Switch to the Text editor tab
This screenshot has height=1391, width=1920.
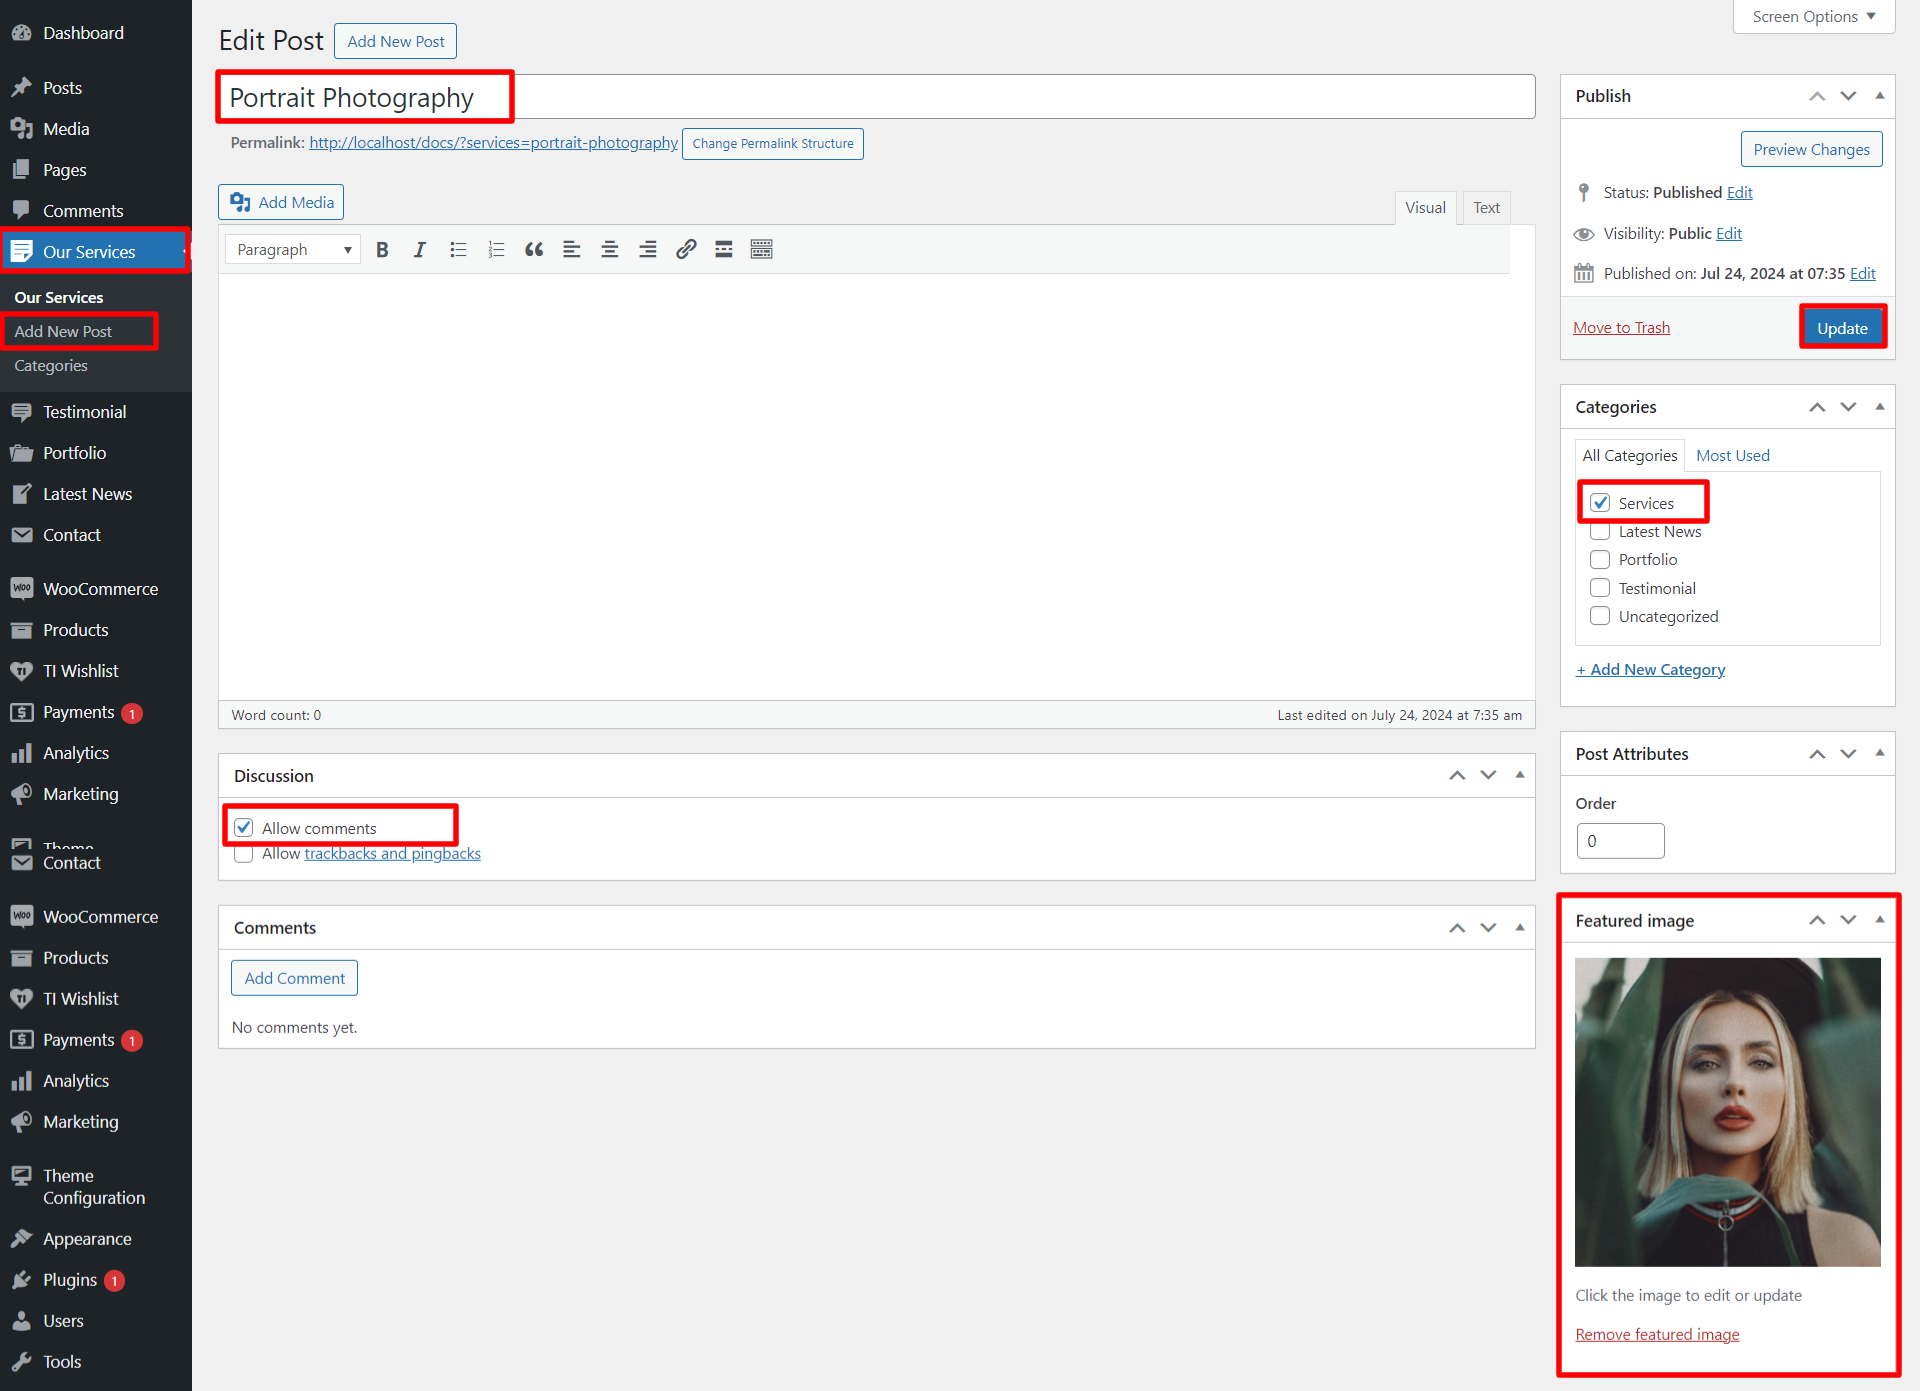point(1486,208)
